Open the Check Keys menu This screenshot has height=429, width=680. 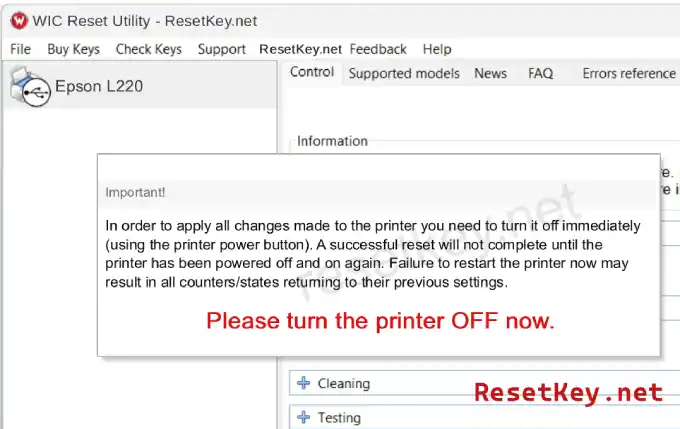click(149, 49)
